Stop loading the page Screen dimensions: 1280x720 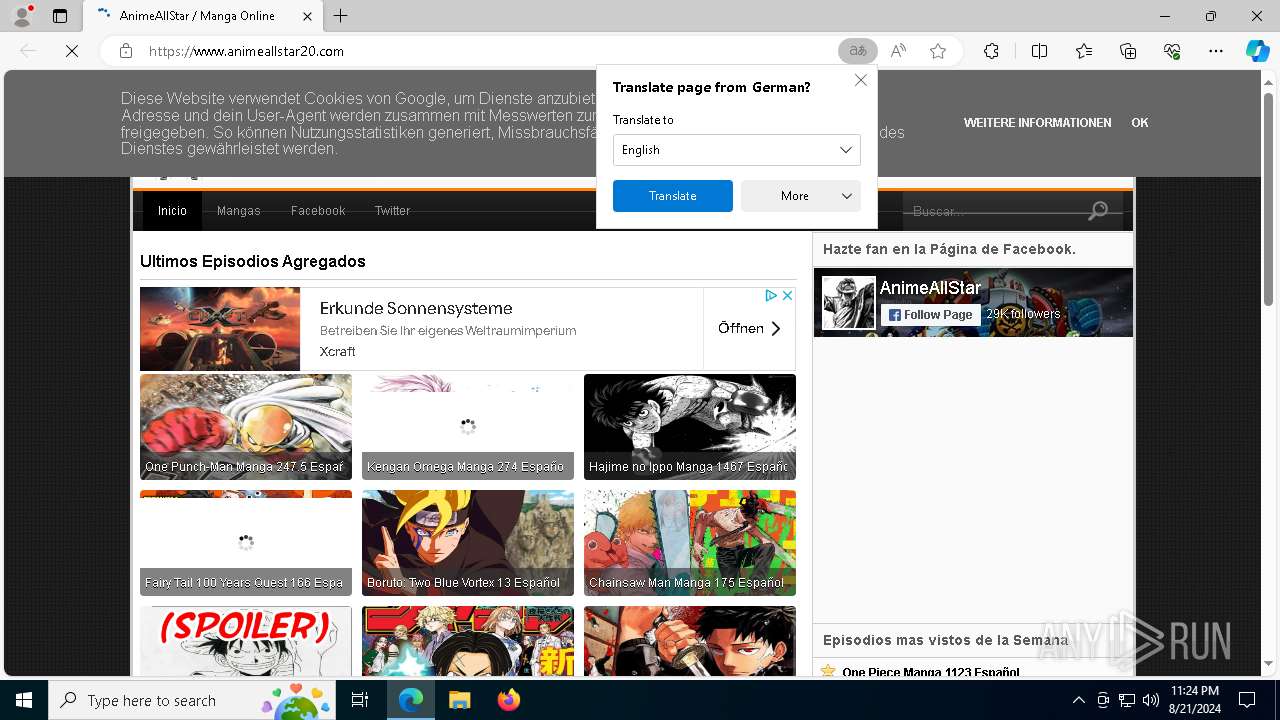(x=72, y=51)
